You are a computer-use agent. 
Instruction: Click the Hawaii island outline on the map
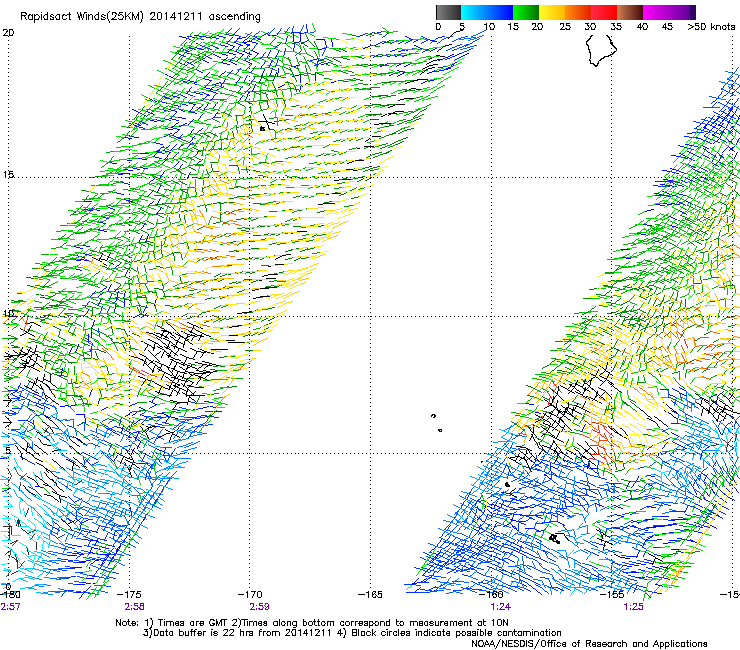601,49
